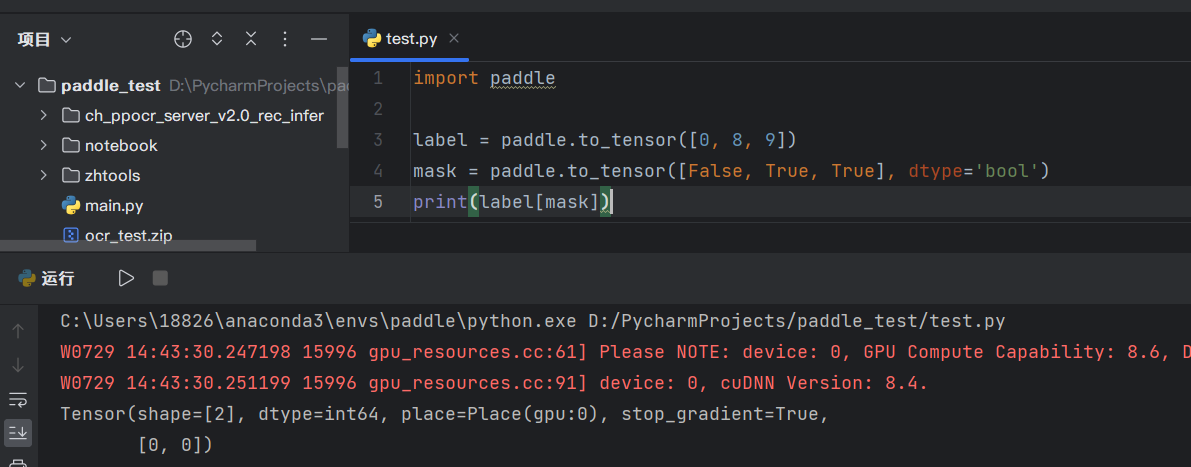Click the locate file target icon
The height and width of the screenshot is (467, 1191).
tap(183, 39)
